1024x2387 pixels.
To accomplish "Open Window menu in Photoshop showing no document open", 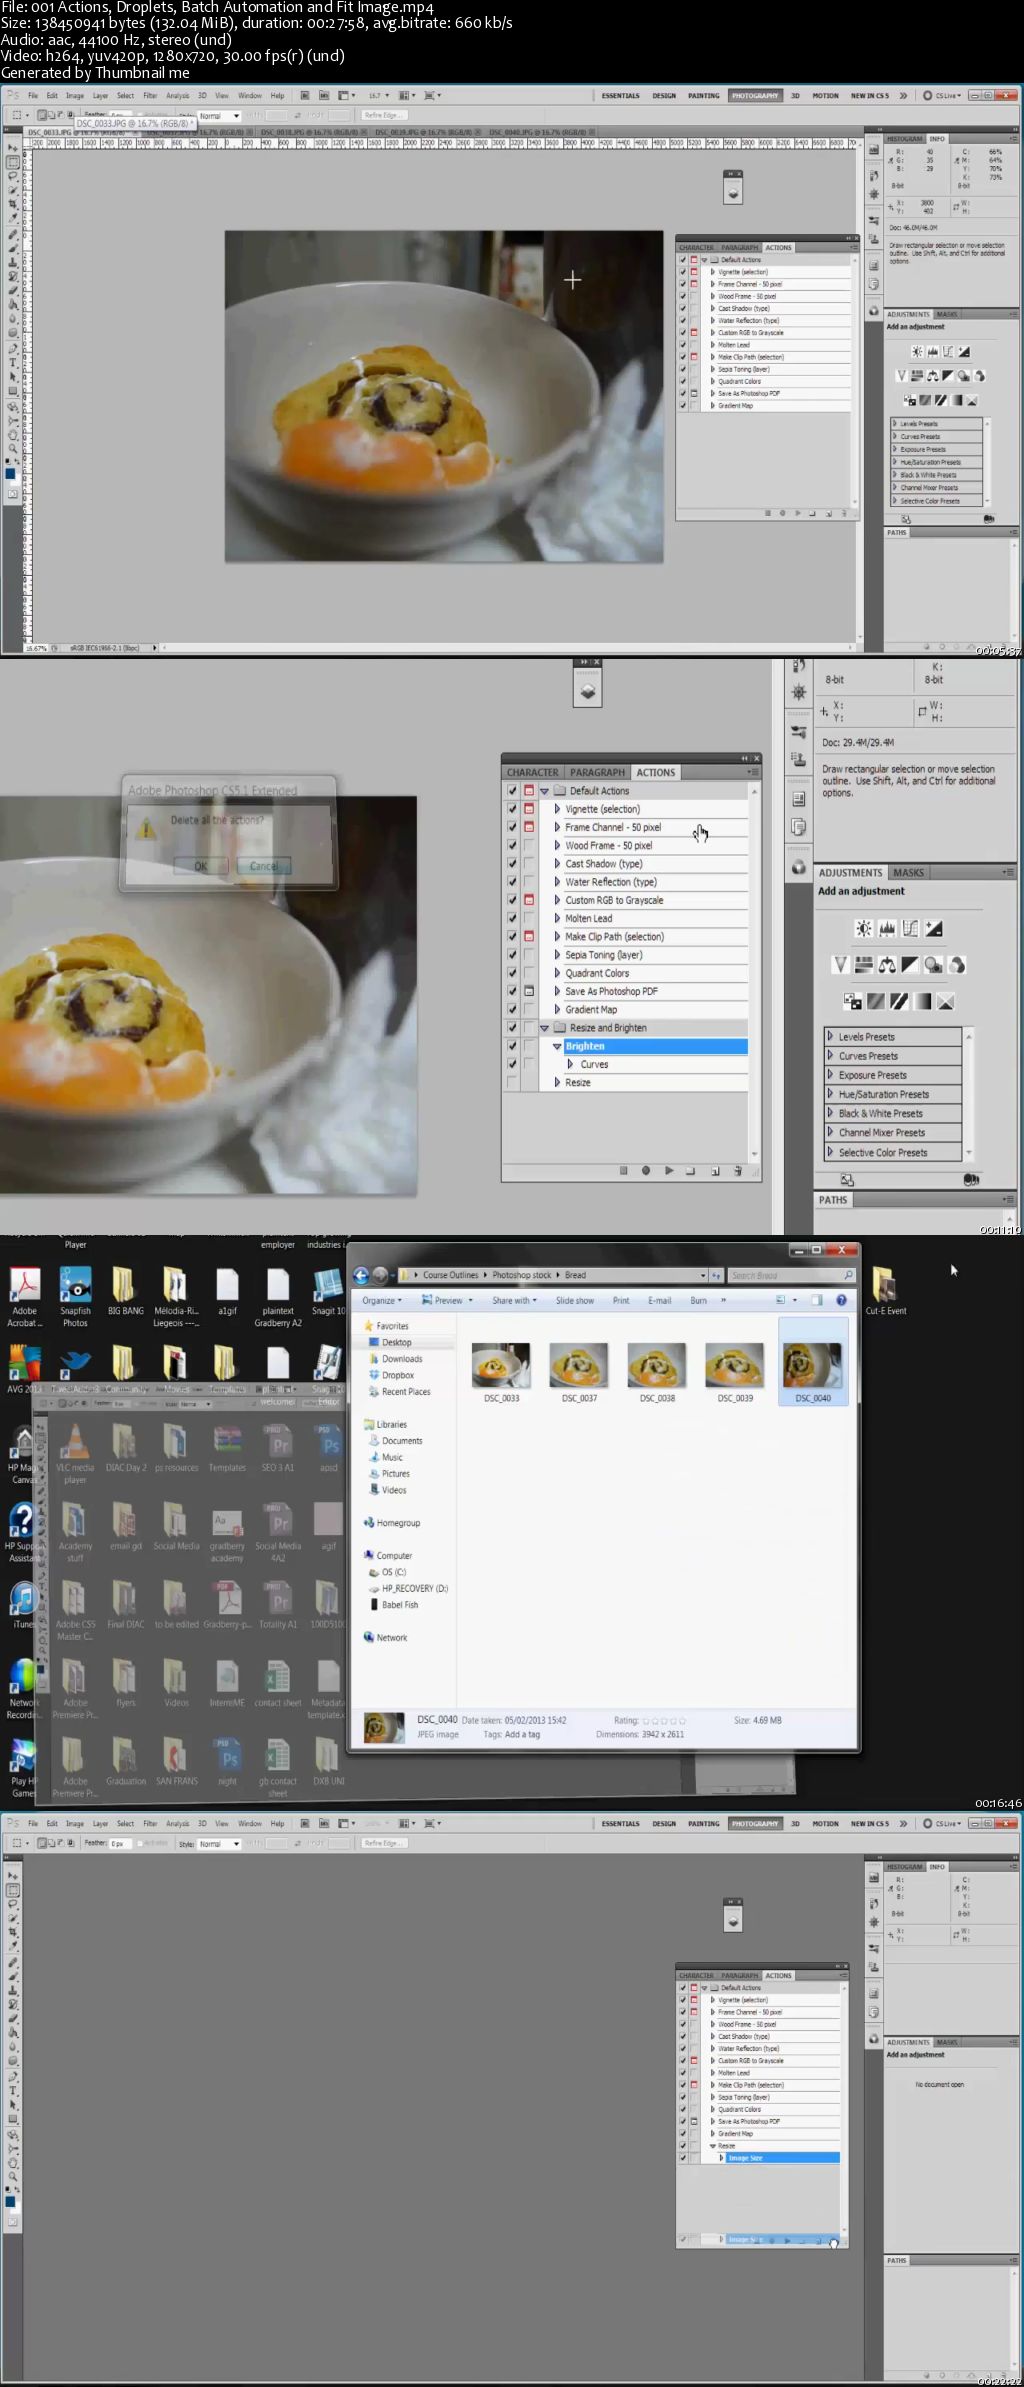I will [250, 1823].
